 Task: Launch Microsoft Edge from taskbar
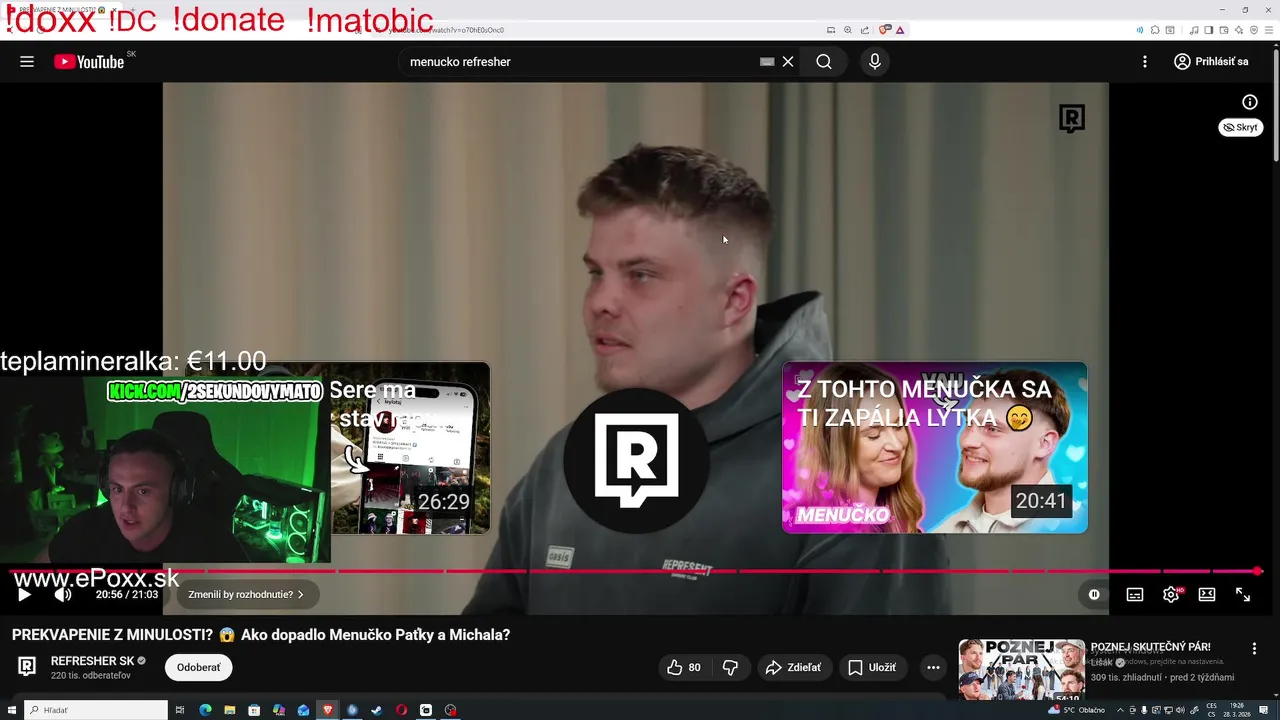(x=205, y=710)
